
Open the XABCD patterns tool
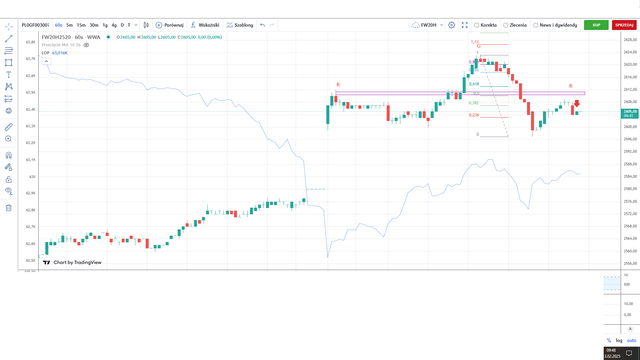[x=9, y=87]
